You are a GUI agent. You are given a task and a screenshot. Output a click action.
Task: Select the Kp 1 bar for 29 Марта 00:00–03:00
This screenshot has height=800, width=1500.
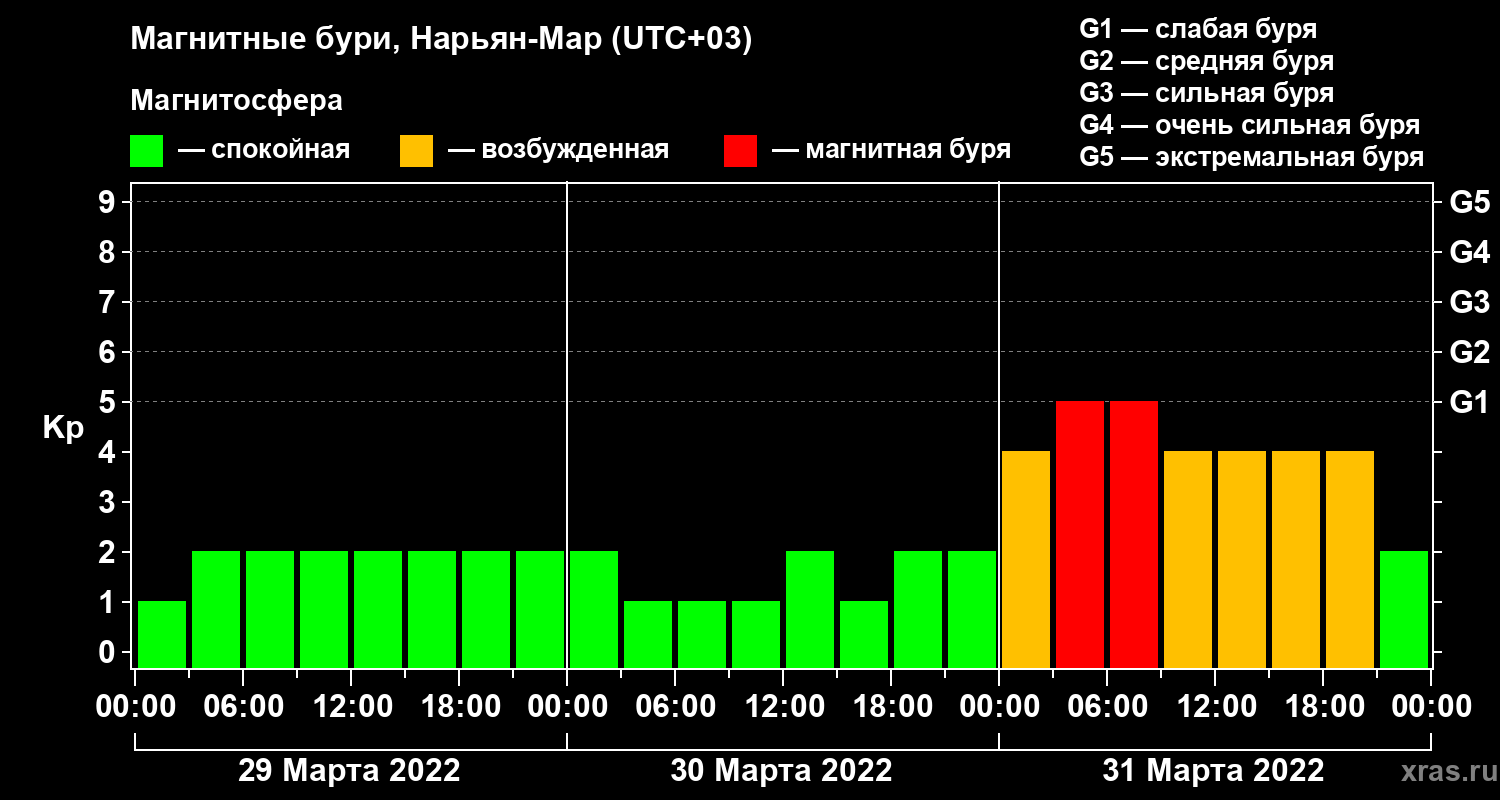tap(162, 634)
